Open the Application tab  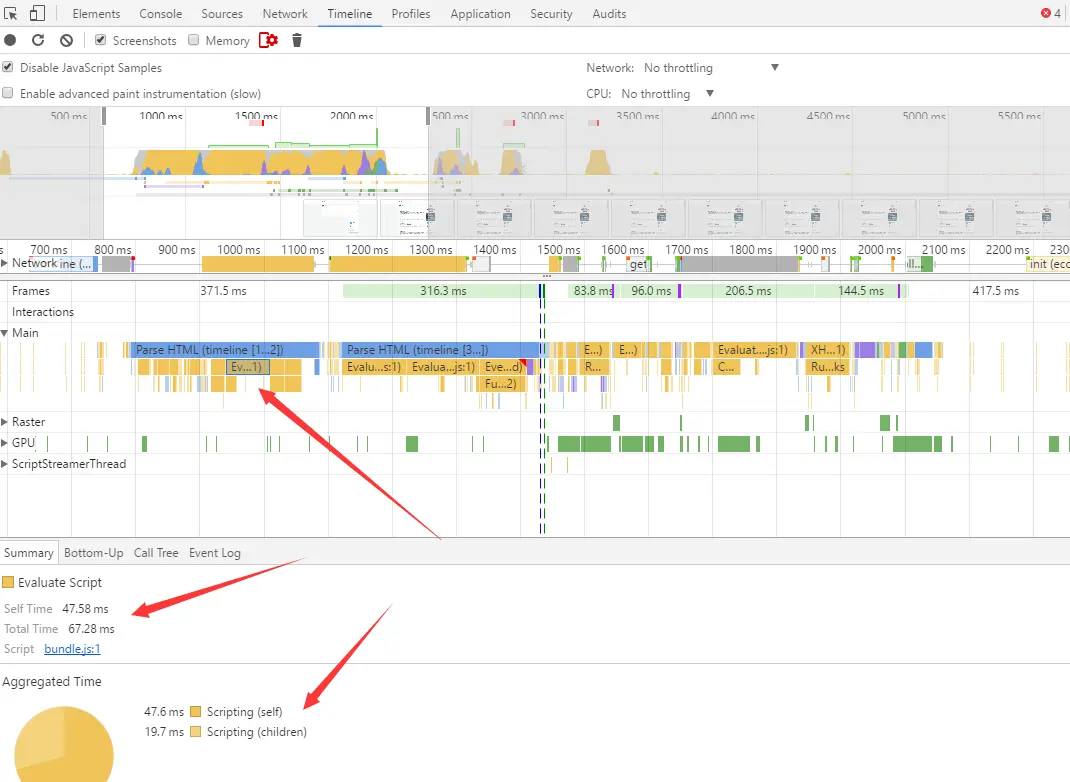point(480,14)
